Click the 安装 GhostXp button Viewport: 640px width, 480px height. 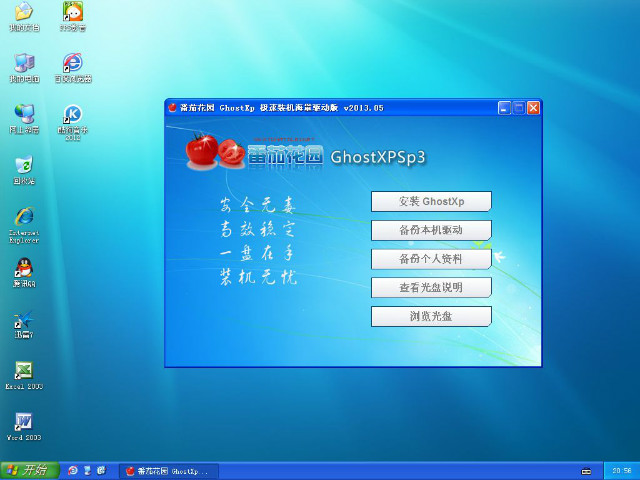click(431, 201)
